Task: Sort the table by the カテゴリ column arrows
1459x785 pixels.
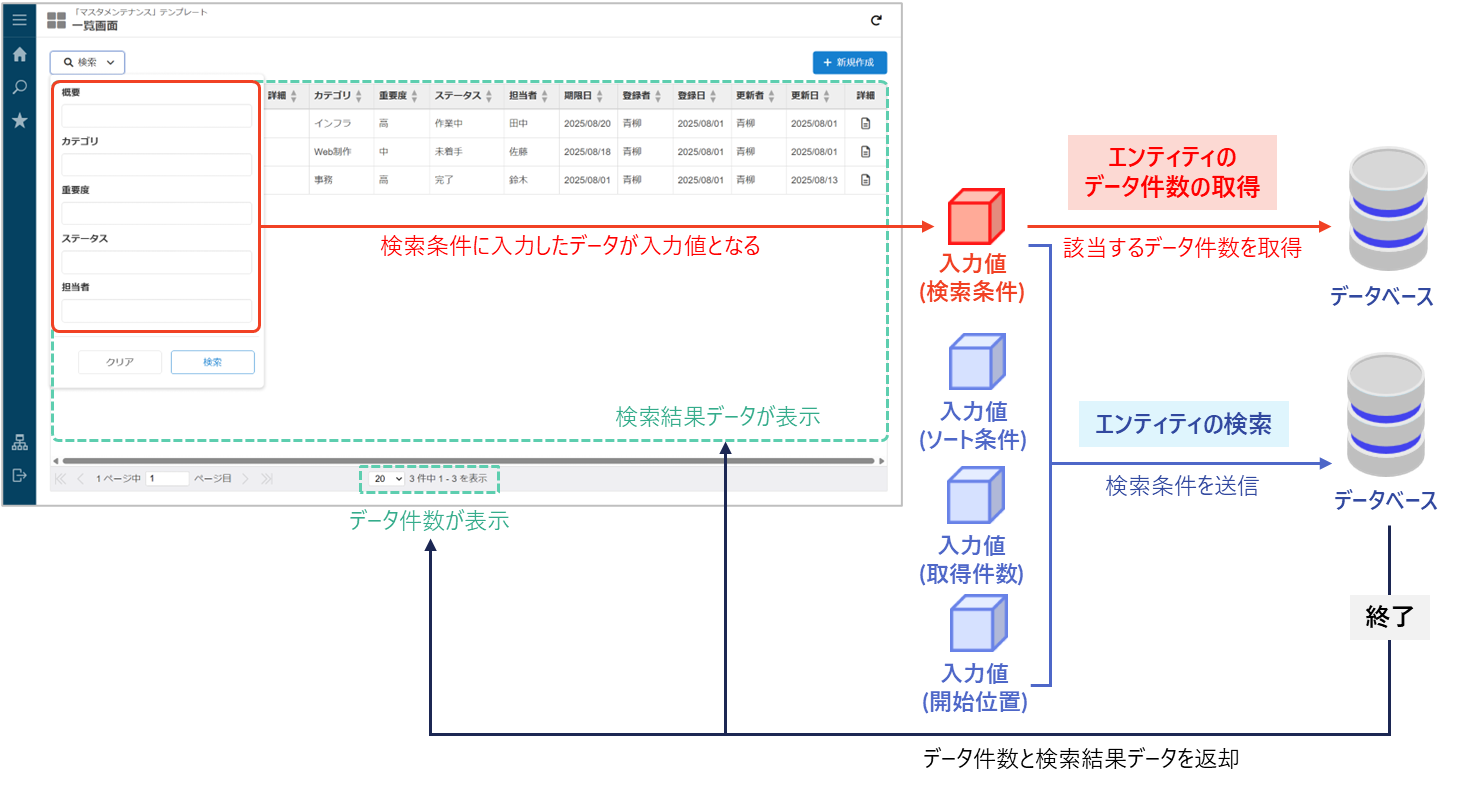Action: coord(361,96)
